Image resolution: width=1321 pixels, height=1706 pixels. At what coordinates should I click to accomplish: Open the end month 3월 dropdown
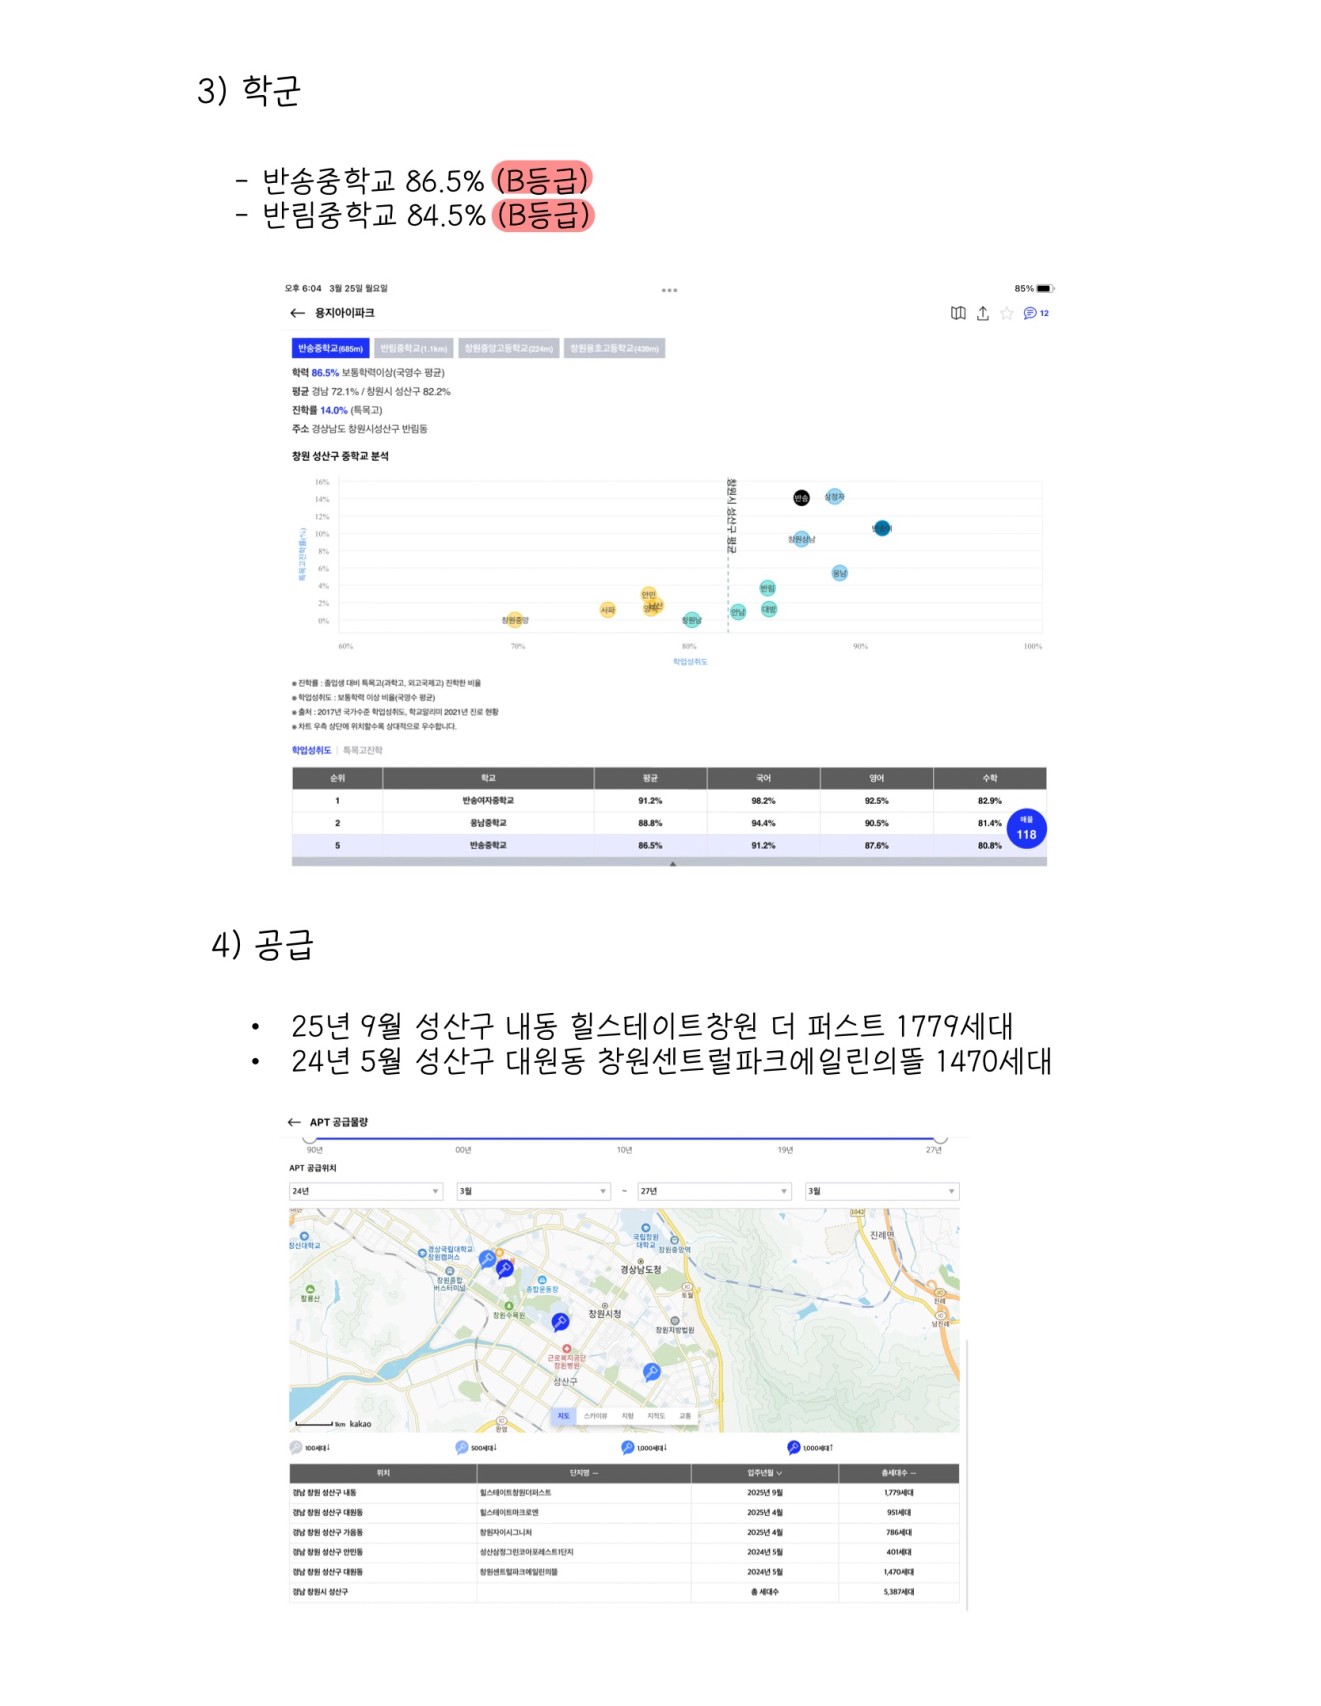pos(882,1191)
